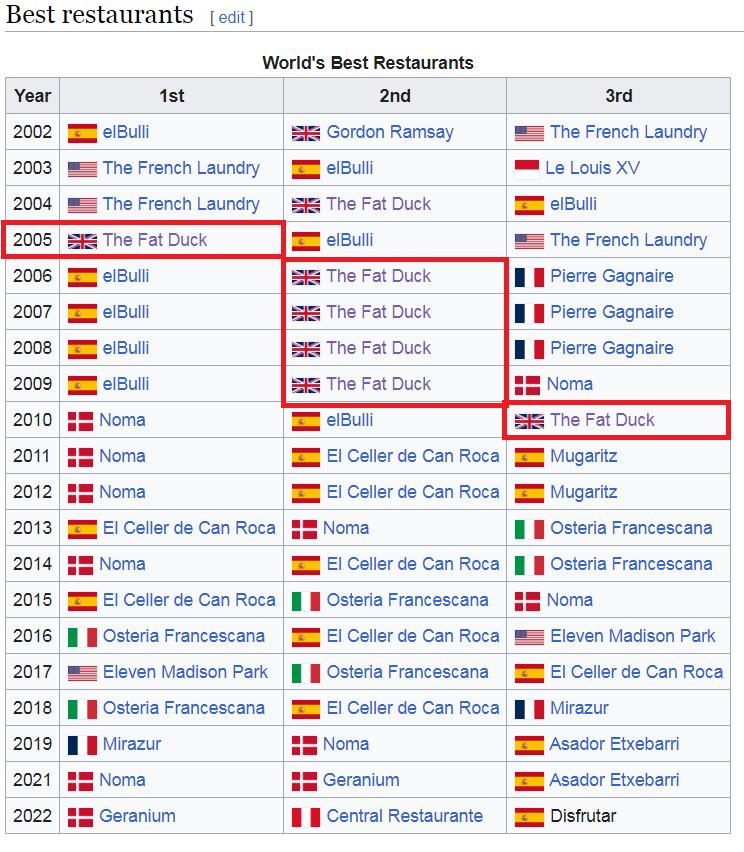Open Osteria Francescana link in 2014 row

[x=631, y=563]
